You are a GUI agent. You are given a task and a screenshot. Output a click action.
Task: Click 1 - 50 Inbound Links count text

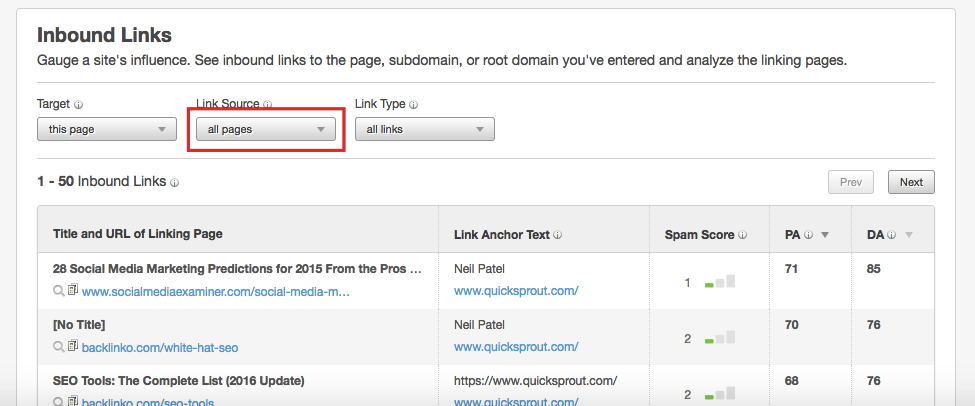[102, 182]
